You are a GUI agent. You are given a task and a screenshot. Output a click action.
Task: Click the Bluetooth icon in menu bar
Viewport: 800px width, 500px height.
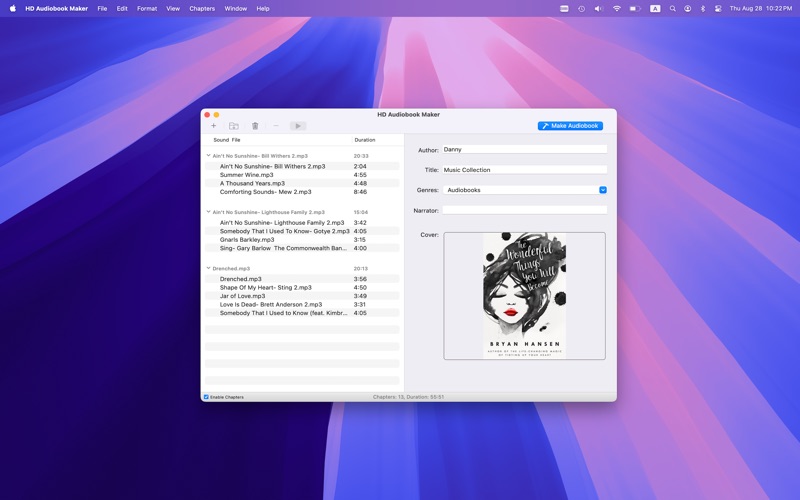coord(702,8)
